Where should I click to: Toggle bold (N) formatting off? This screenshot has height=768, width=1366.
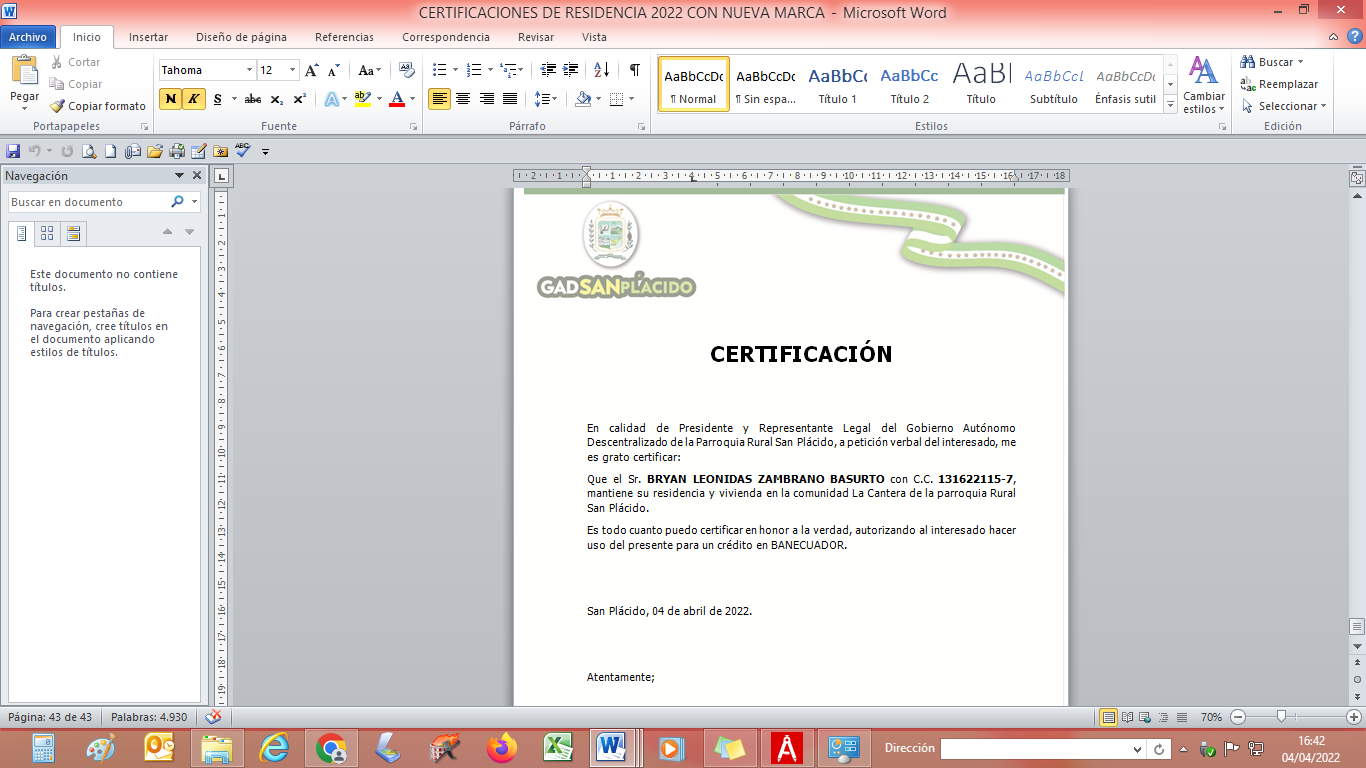coord(171,99)
